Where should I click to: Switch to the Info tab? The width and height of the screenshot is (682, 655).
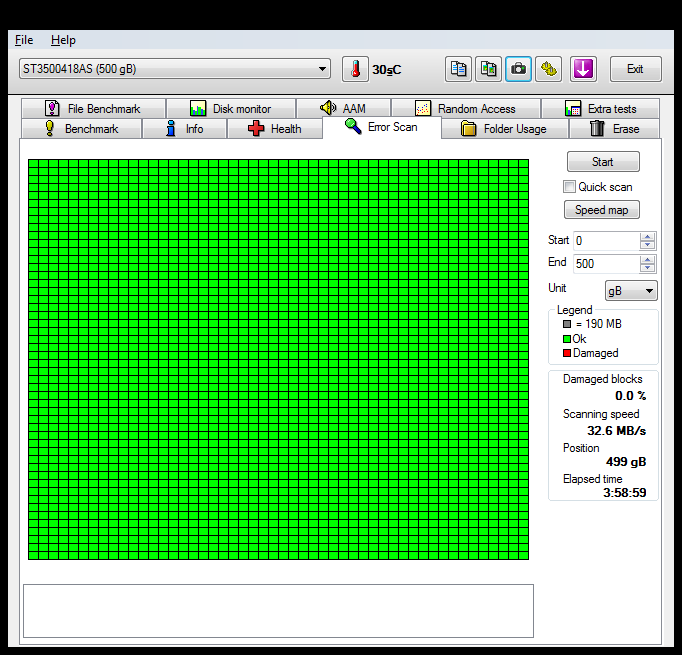coord(184,129)
